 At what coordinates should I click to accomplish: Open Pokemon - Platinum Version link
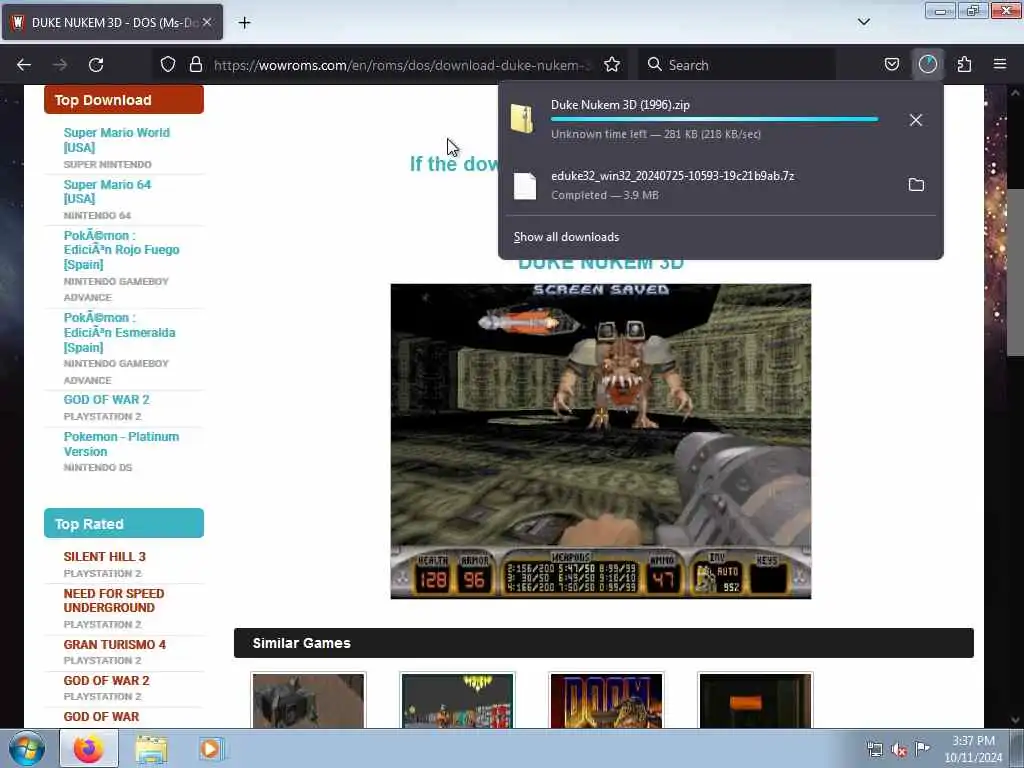[x=121, y=444]
